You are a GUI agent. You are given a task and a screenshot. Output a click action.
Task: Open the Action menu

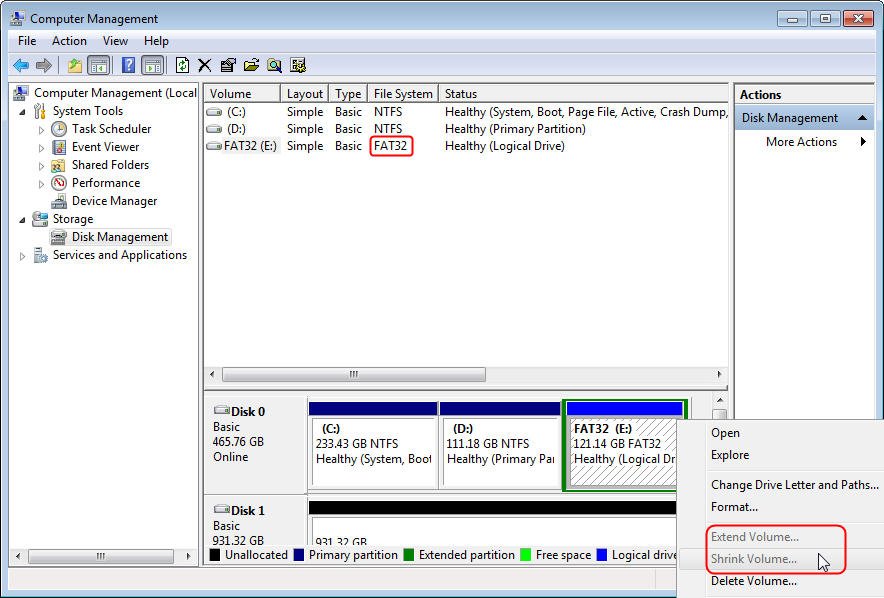[x=69, y=41]
